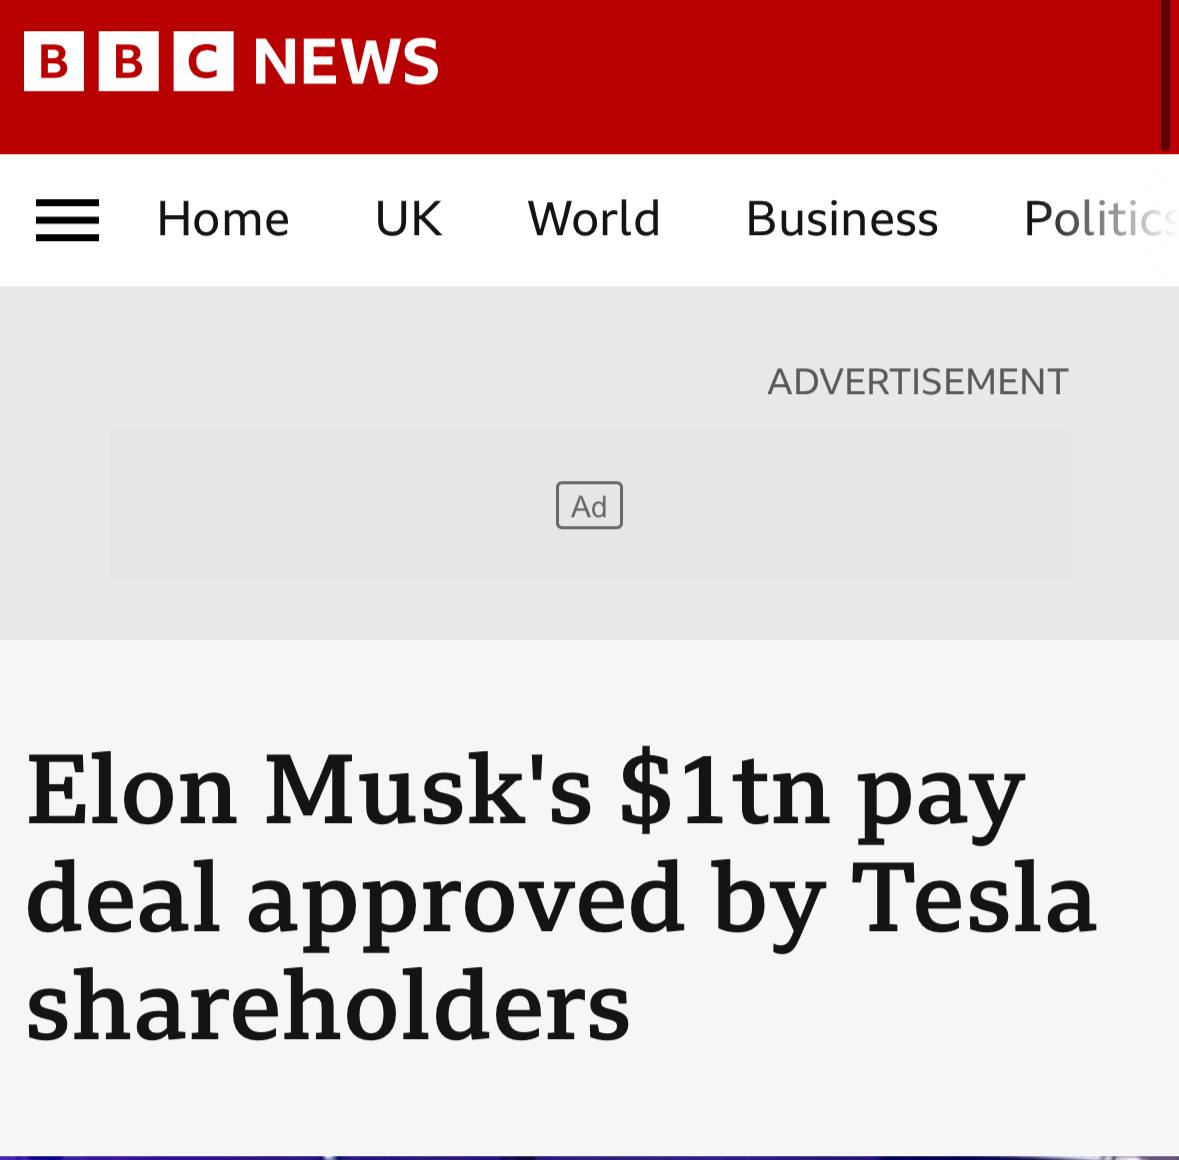Click the '$1tn' text in headline
Image resolution: width=1179 pixels, height=1160 pixels.
pyautogui.click(x=724, y=791)
